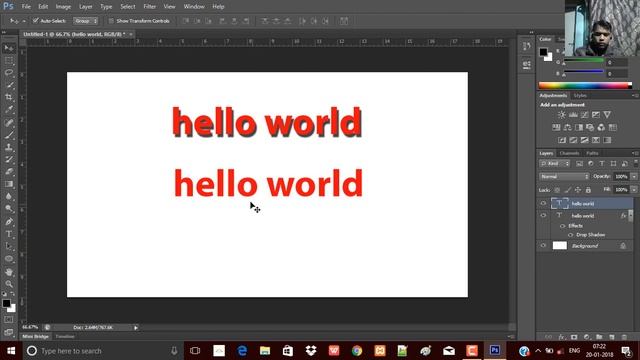Open the layer filter Kind dropdown

[554, 164]
